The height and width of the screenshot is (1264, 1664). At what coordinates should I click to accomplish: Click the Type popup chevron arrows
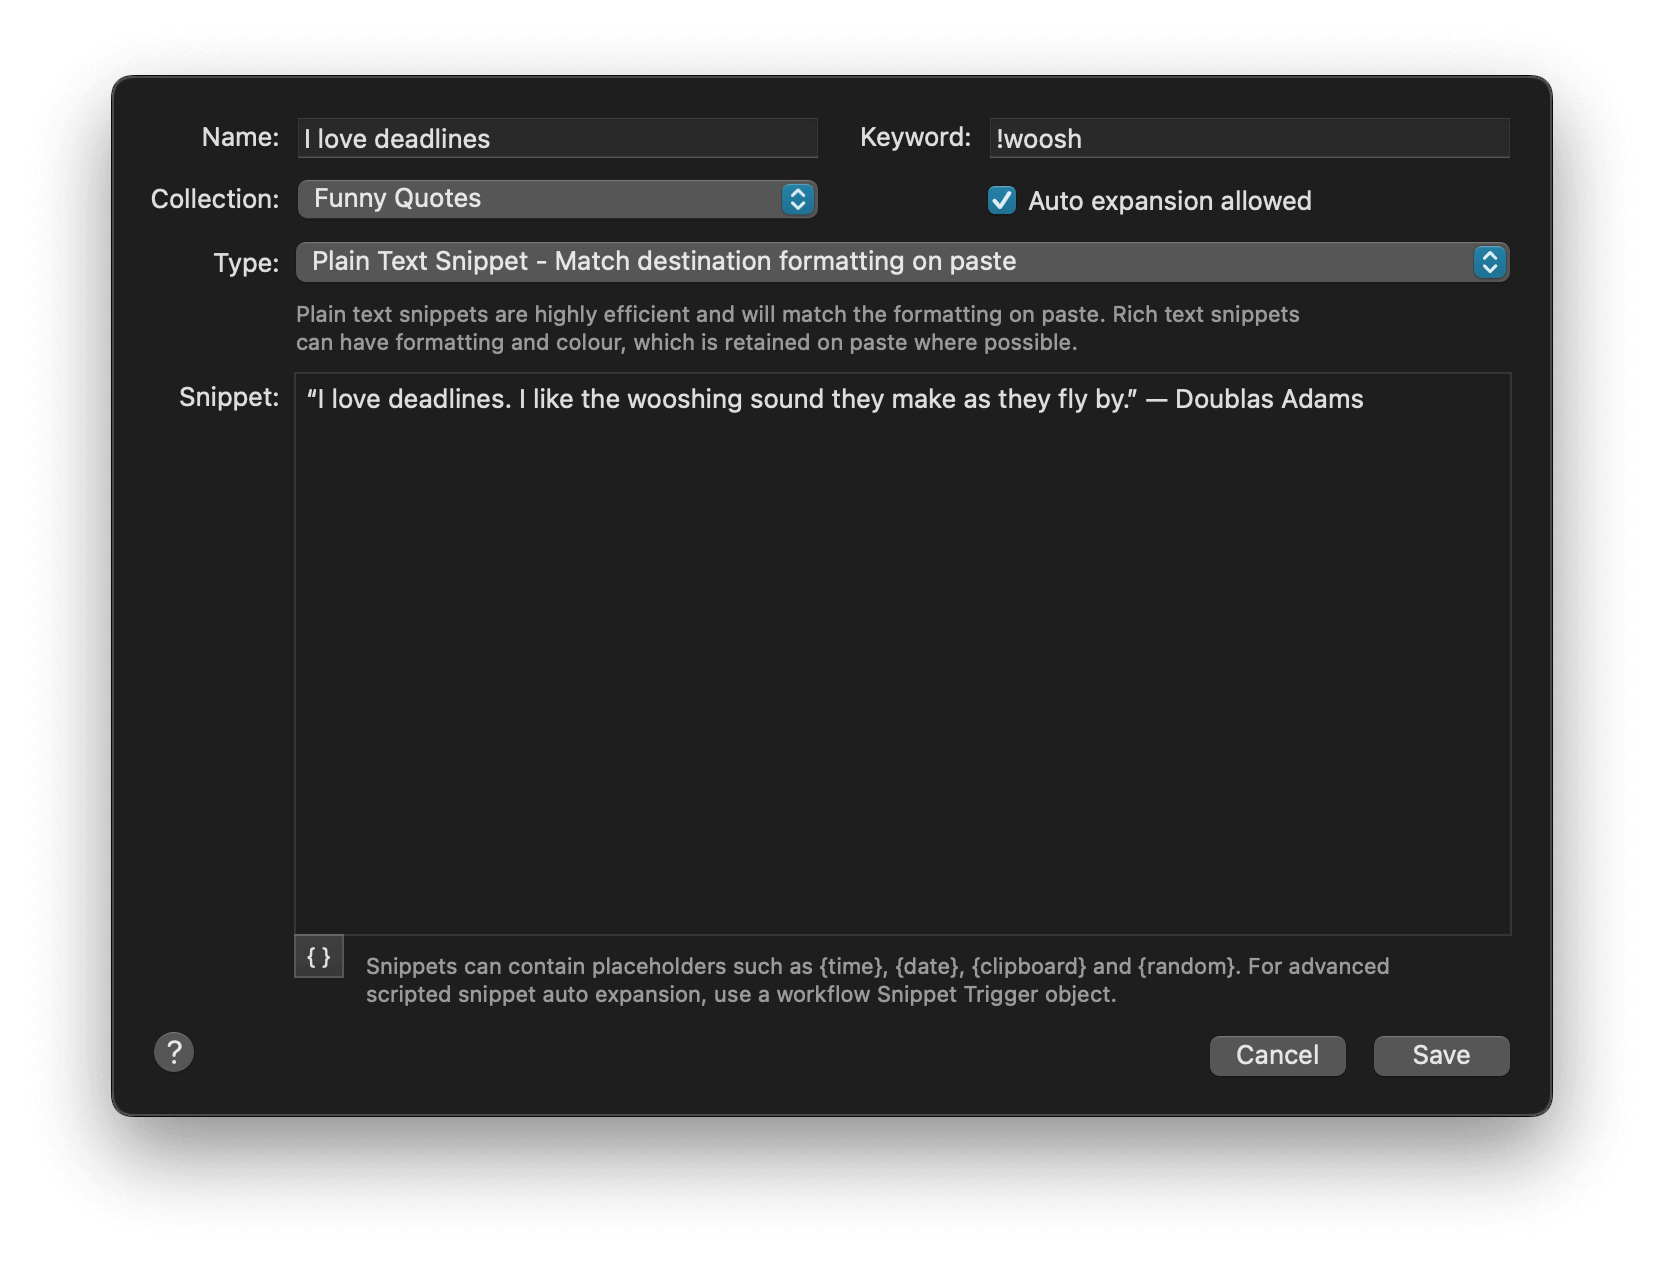(x=1489, y=262)
